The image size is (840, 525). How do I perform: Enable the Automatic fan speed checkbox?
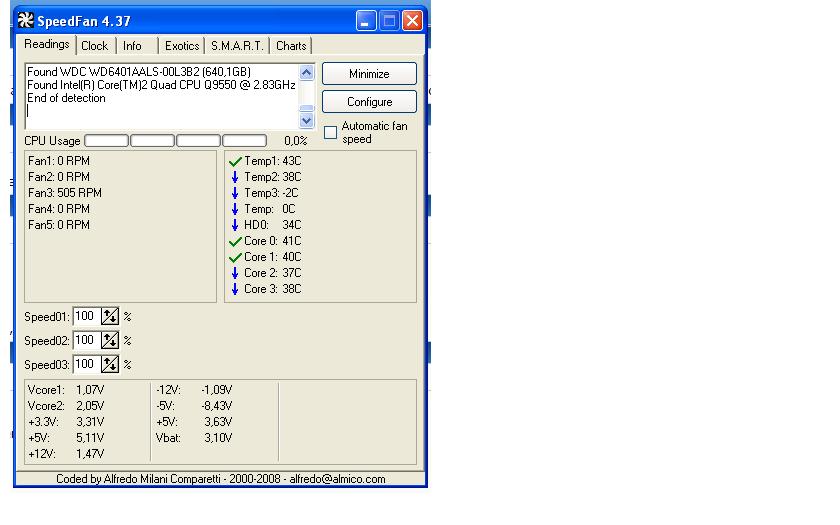[x=331, y=132]
